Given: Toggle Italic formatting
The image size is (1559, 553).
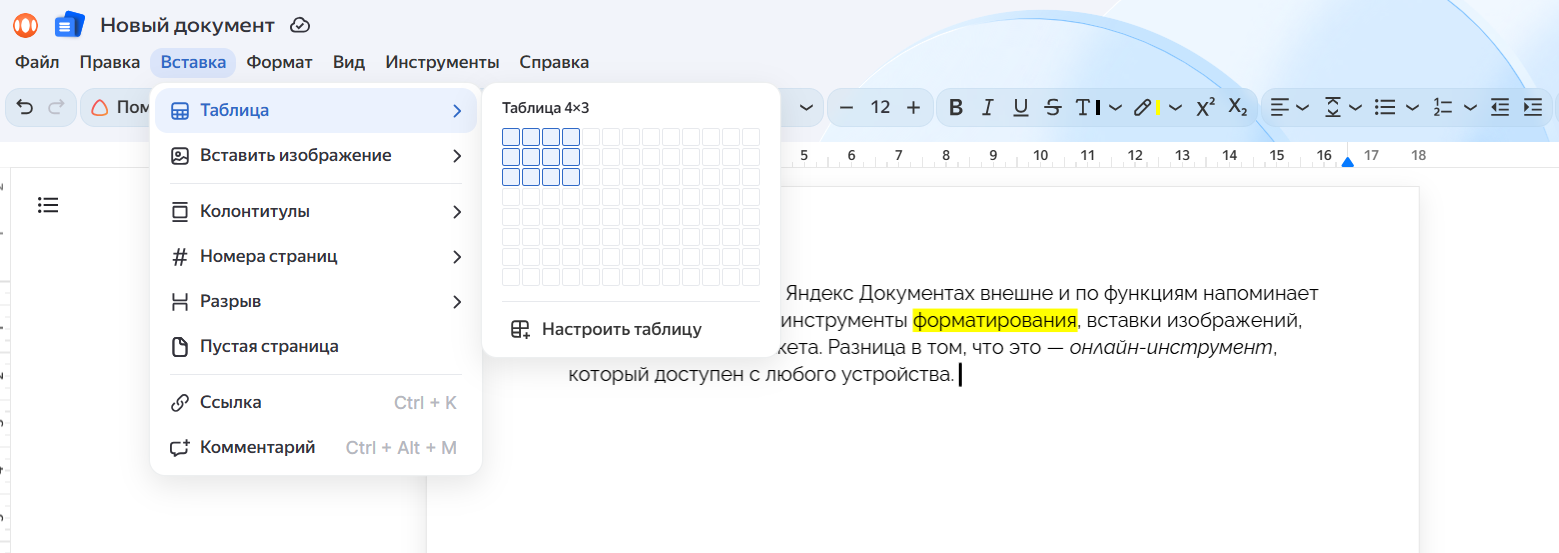Looking at the screenshot, I should 988,108.
